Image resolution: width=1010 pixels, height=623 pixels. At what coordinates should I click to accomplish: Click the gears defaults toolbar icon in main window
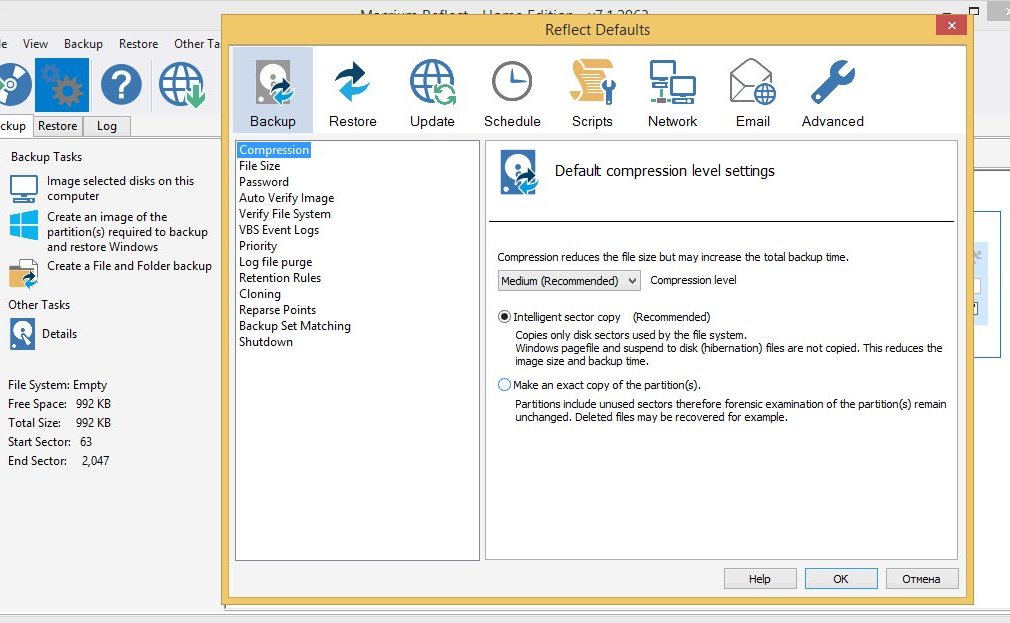tap(62, 85)
